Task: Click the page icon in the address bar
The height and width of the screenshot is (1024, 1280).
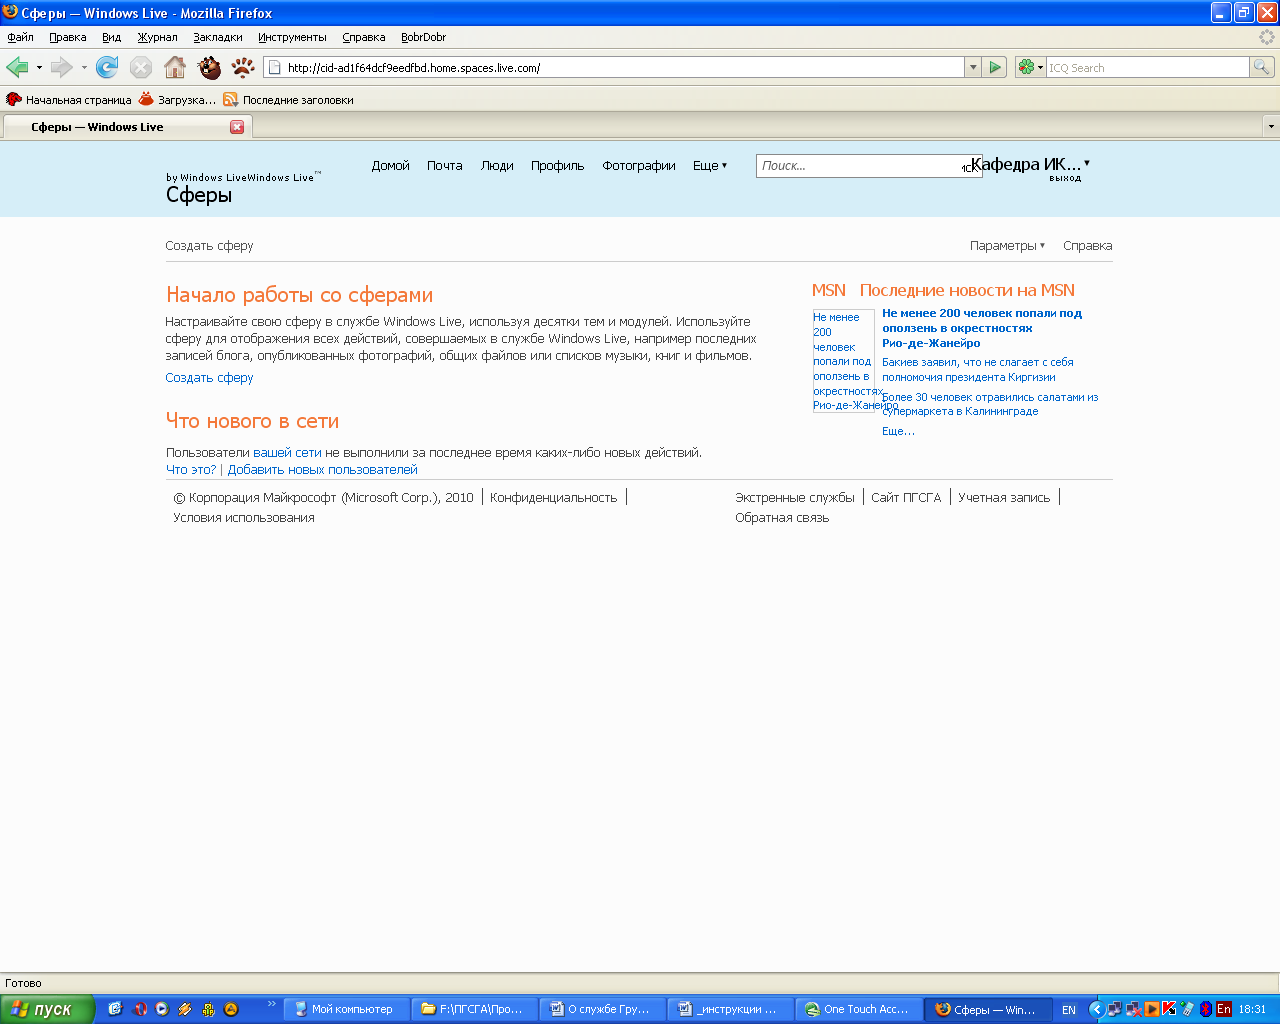Action: (275, 67)
